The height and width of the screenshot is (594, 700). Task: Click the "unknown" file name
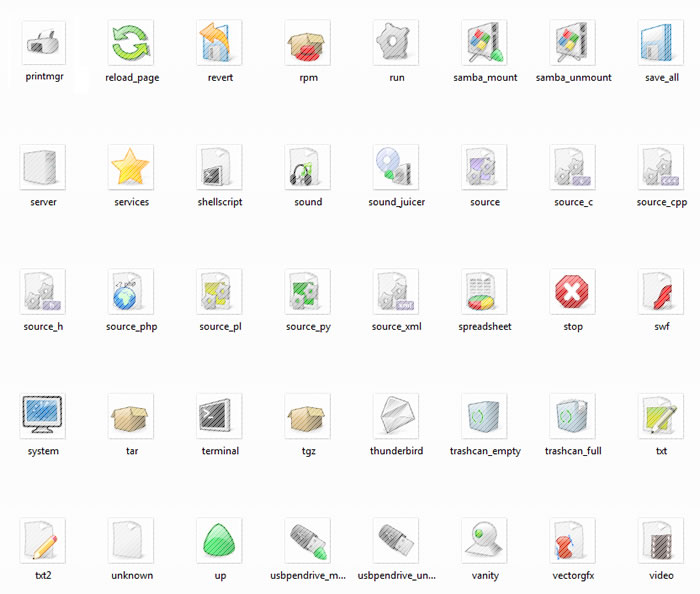[x=132, y=576]
